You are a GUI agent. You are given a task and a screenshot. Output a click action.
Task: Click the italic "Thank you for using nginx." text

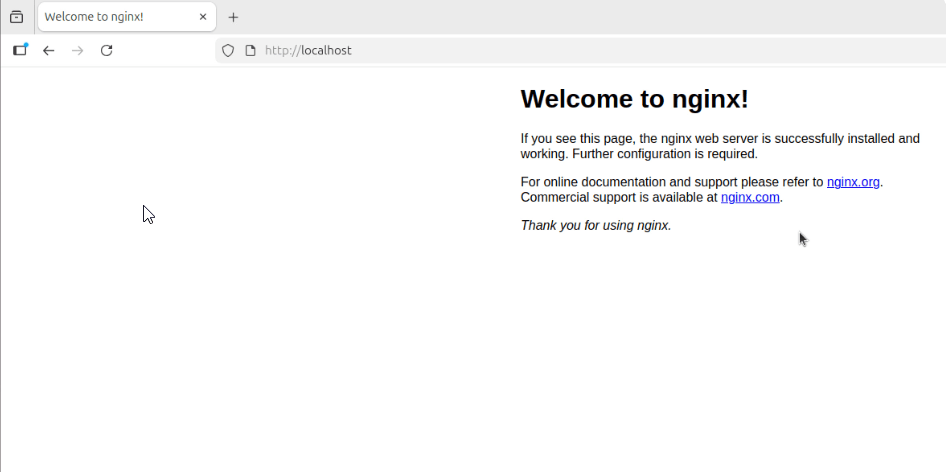click(595, 225)
